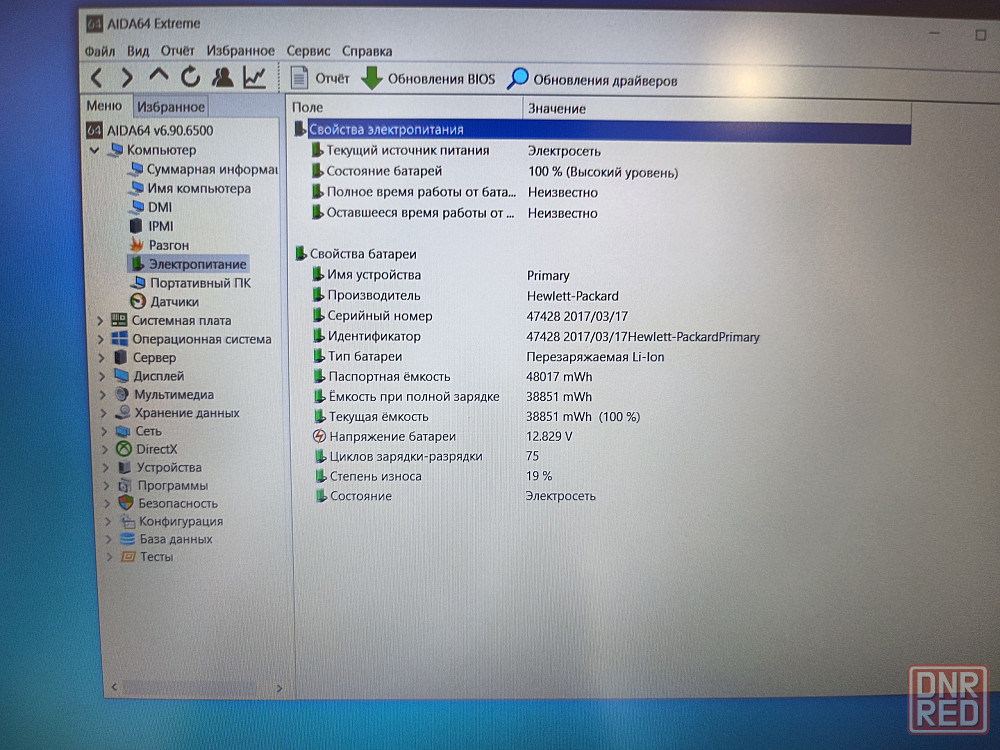
Task: Select Датчики in the tree
Action: coord(174,301)
